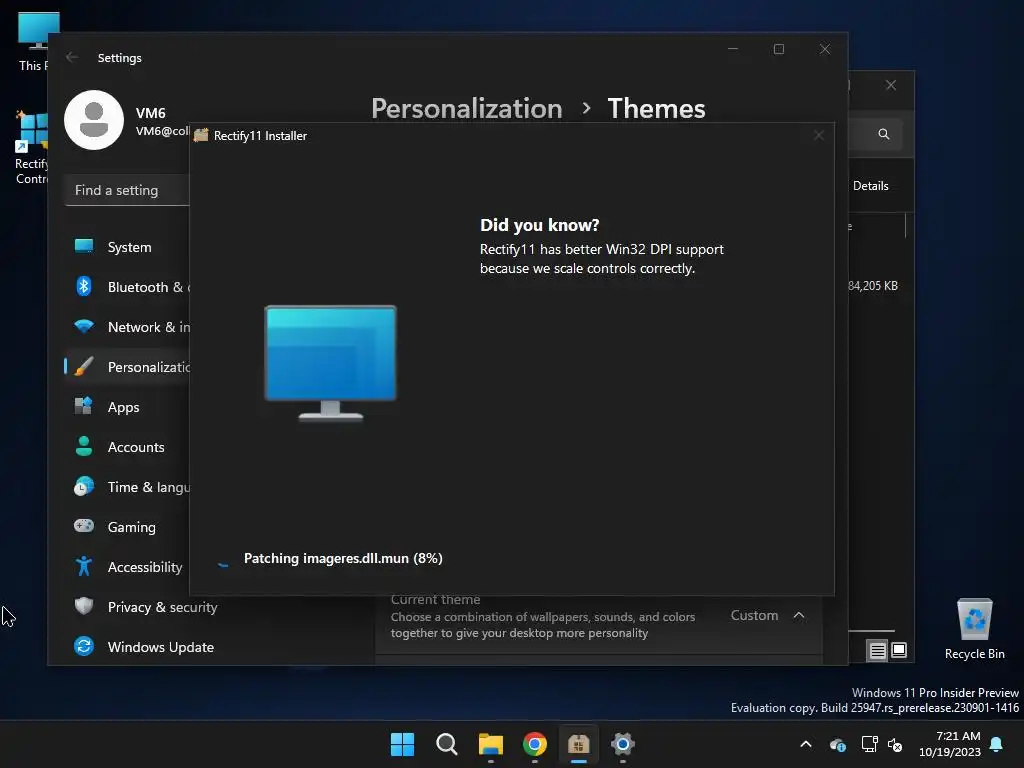1024x768 pixels.
Task: Click Details in background Explorer window
Action: coord(871,185)
